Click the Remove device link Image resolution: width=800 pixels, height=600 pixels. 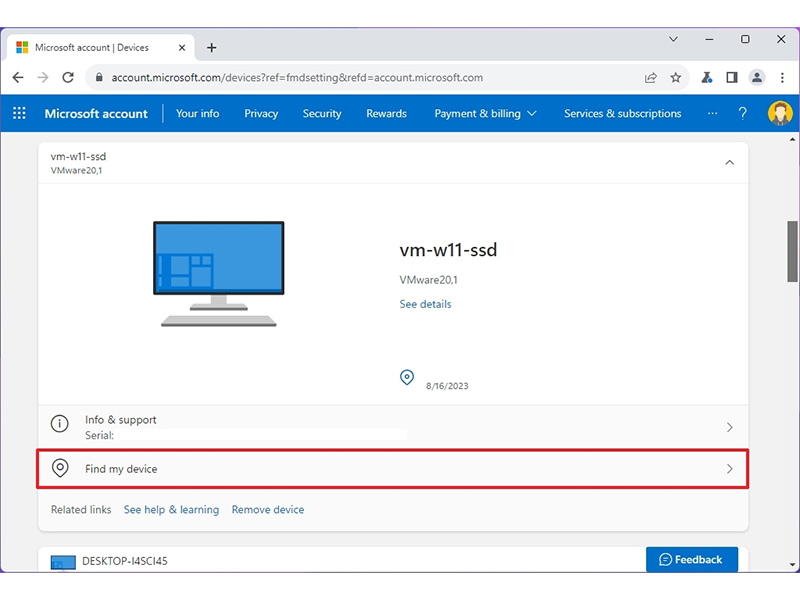268,509
